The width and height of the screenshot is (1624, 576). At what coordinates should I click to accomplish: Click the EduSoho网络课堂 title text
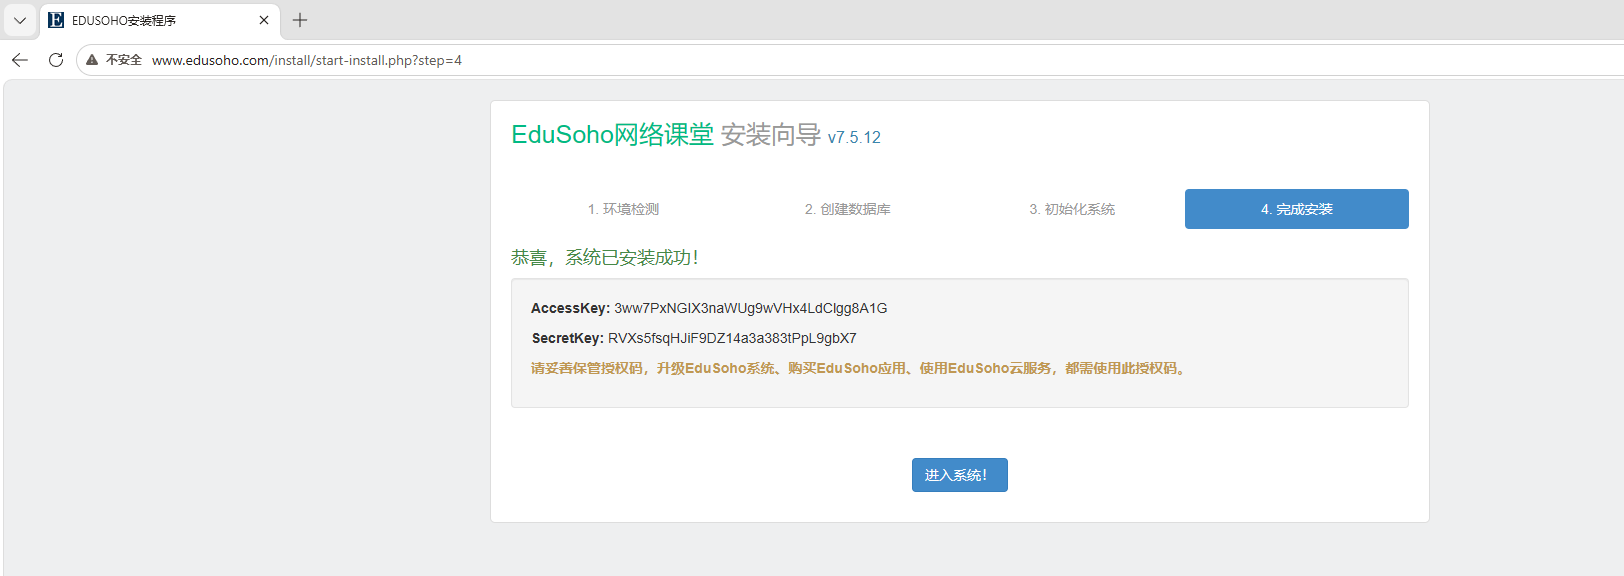tap(612, 134)
